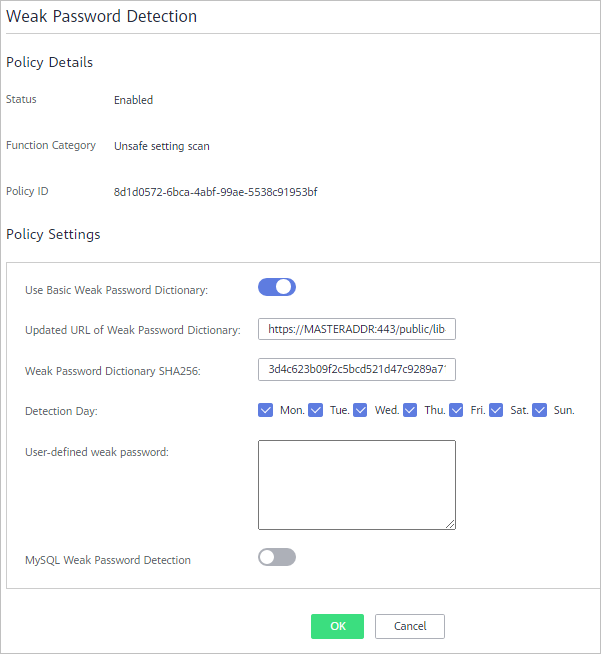The width and height of the screenshot is (601, 654).
Task: Uncheck the Fri. detection day checkbox
Action: 456,410
